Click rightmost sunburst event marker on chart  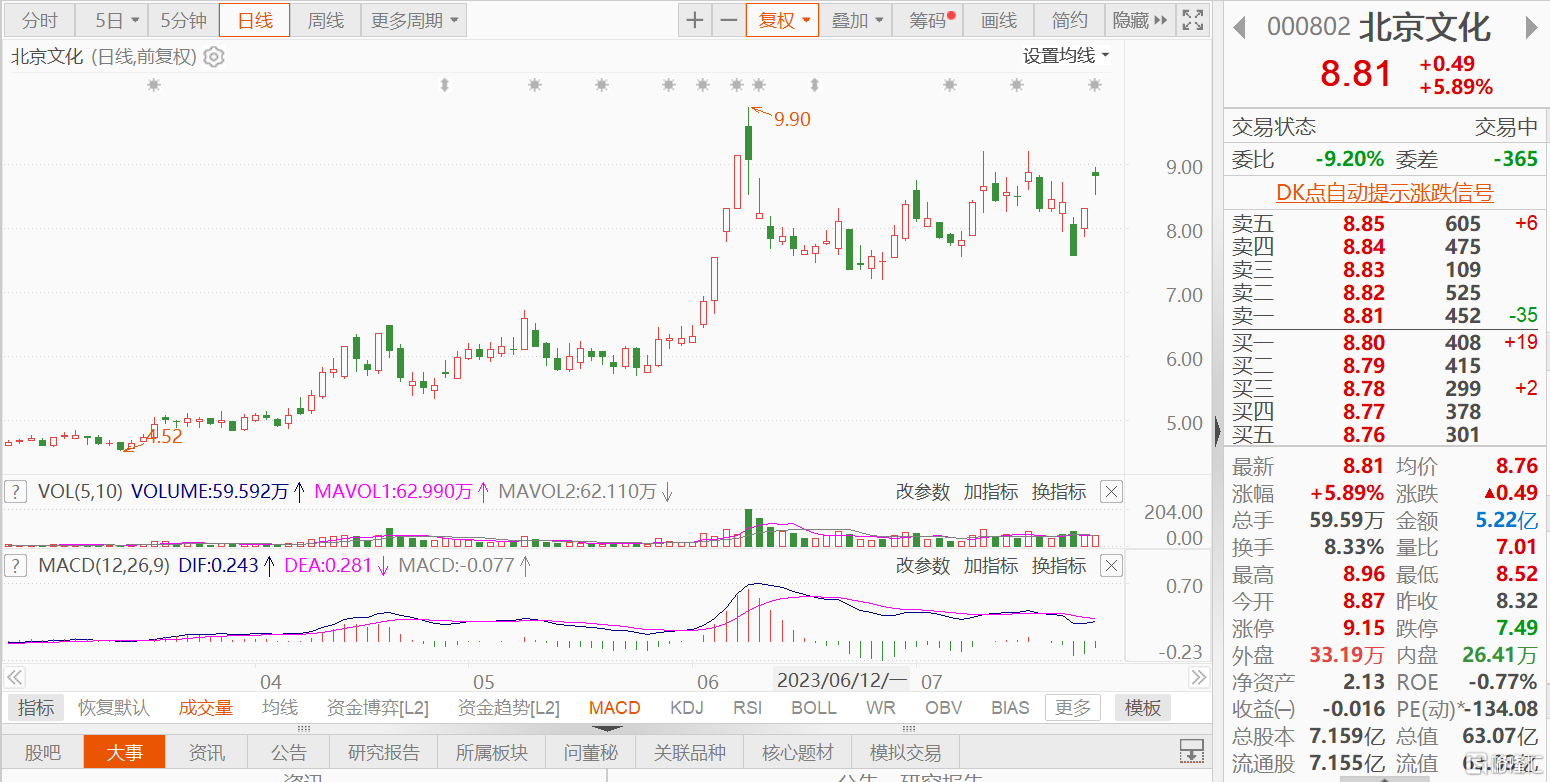coord(1095,86)
